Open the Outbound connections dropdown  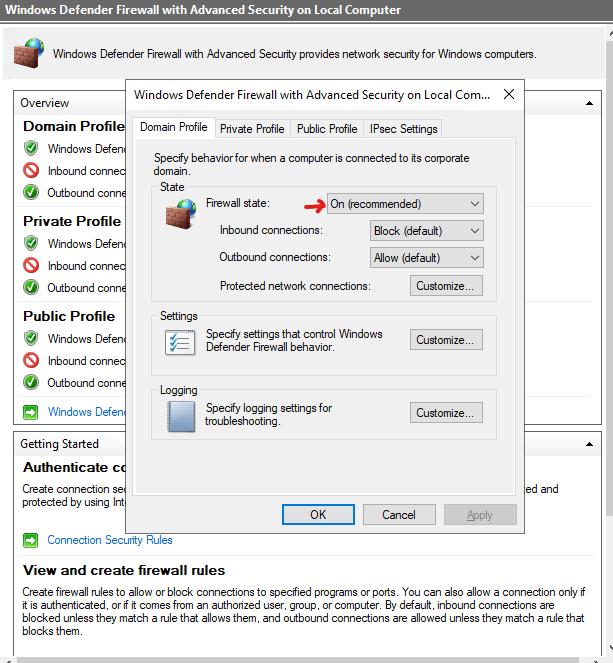tap(426, 258)
